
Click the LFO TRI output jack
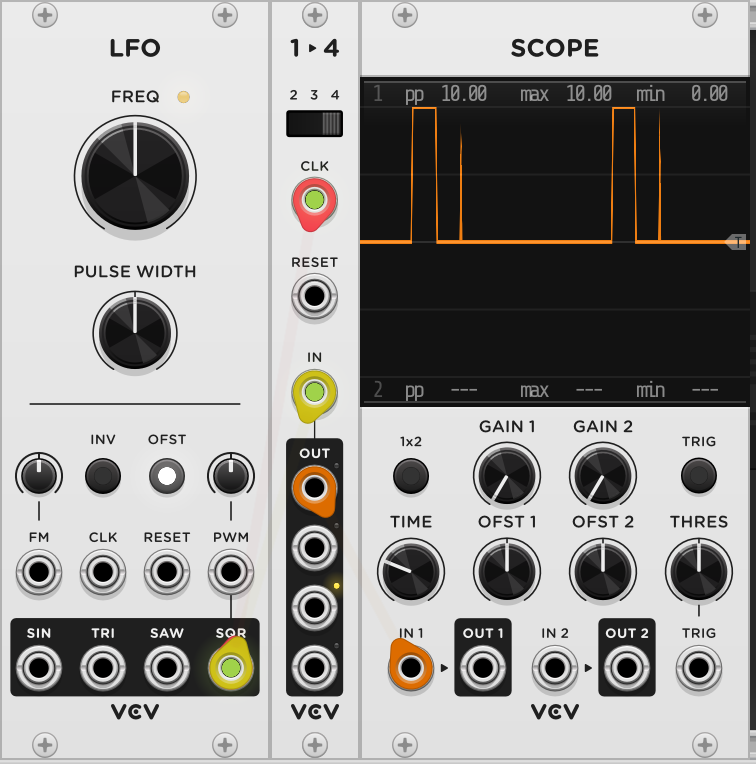[x=103, y=668]
